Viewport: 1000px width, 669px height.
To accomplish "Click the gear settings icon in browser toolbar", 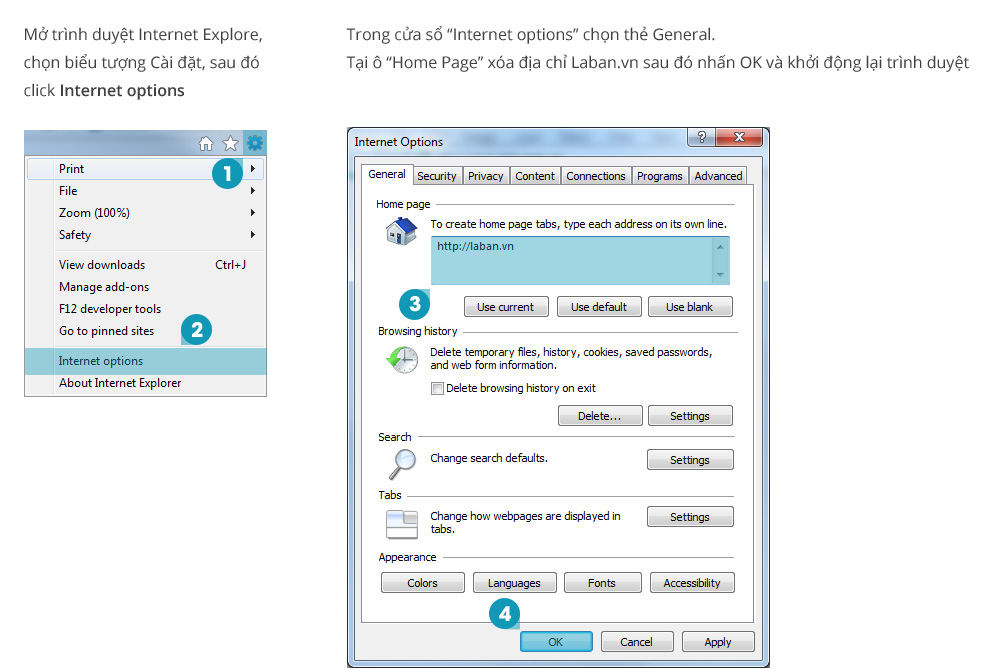I will pos(255,143).
